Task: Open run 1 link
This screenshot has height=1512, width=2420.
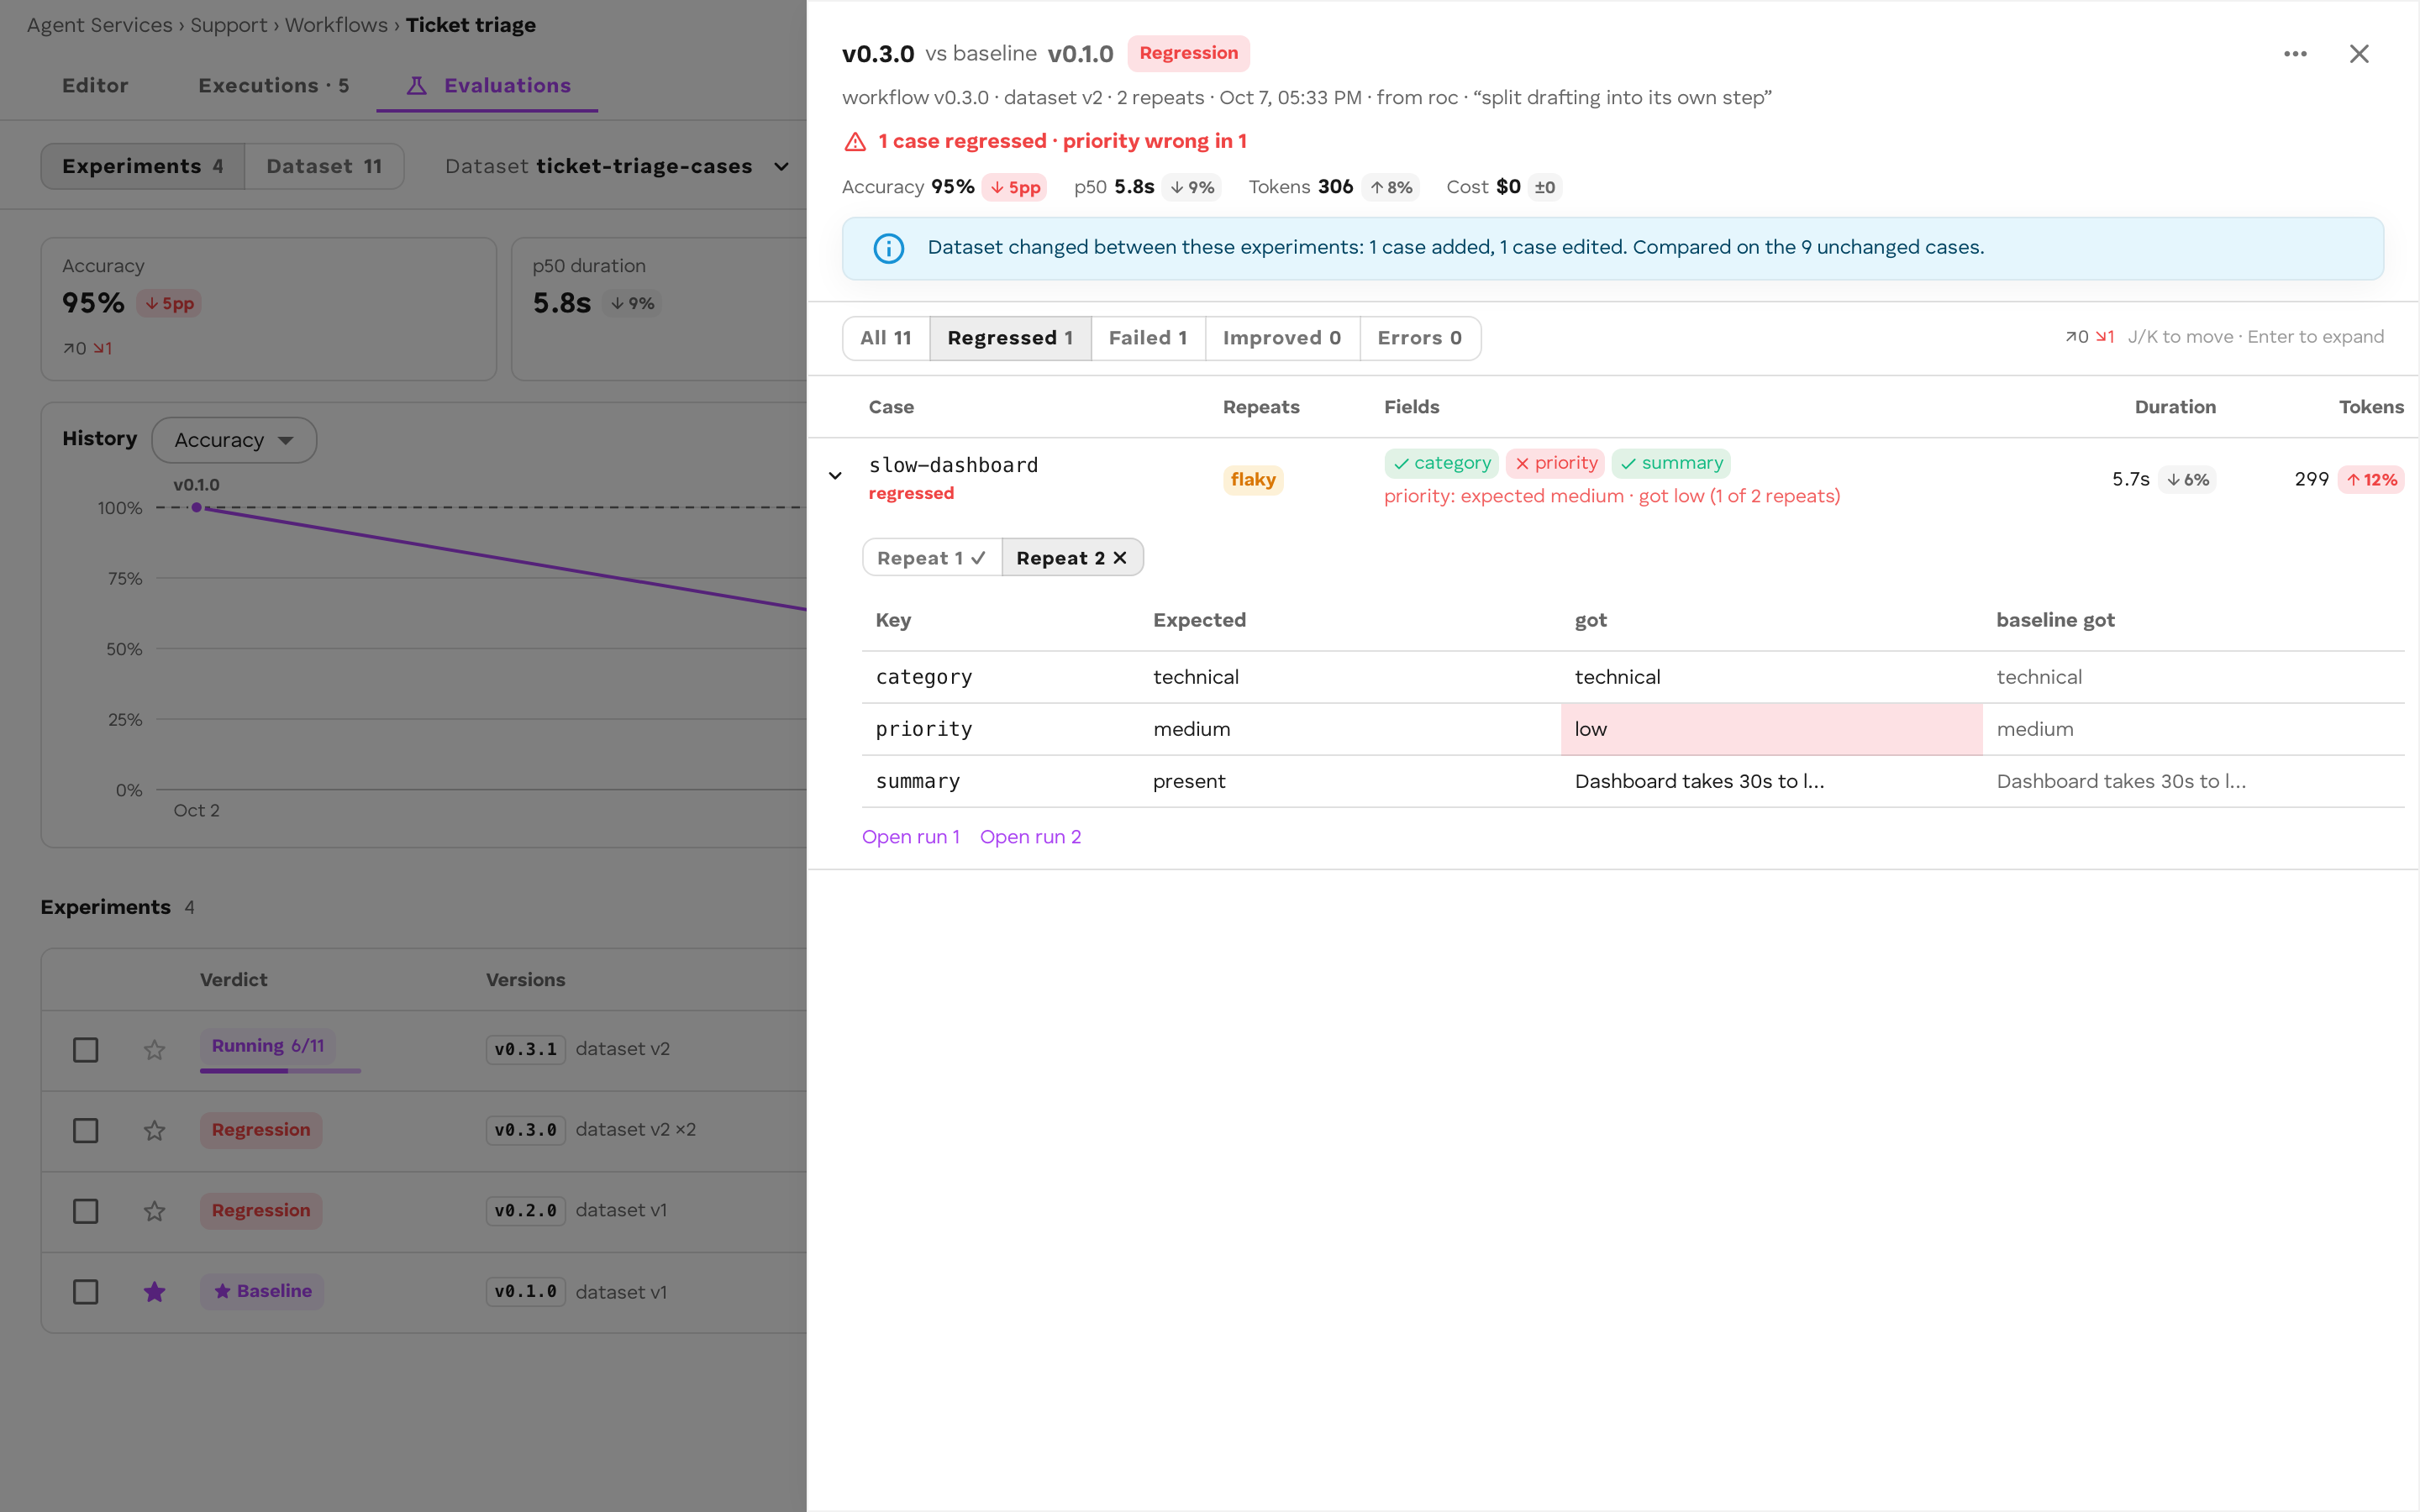Action: pyautogui.click(x=911, y=837)
